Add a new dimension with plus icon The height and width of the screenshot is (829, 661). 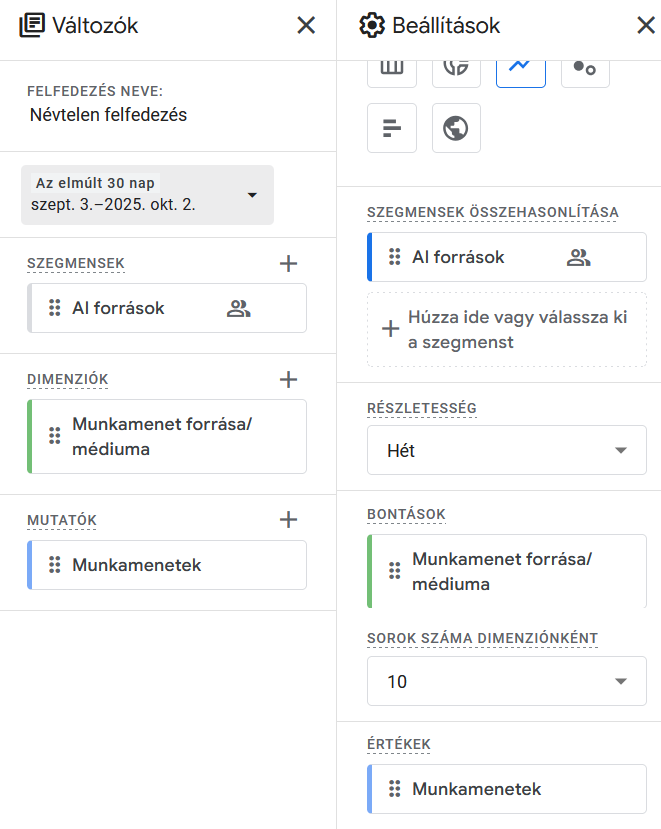(x=288, y=380)
